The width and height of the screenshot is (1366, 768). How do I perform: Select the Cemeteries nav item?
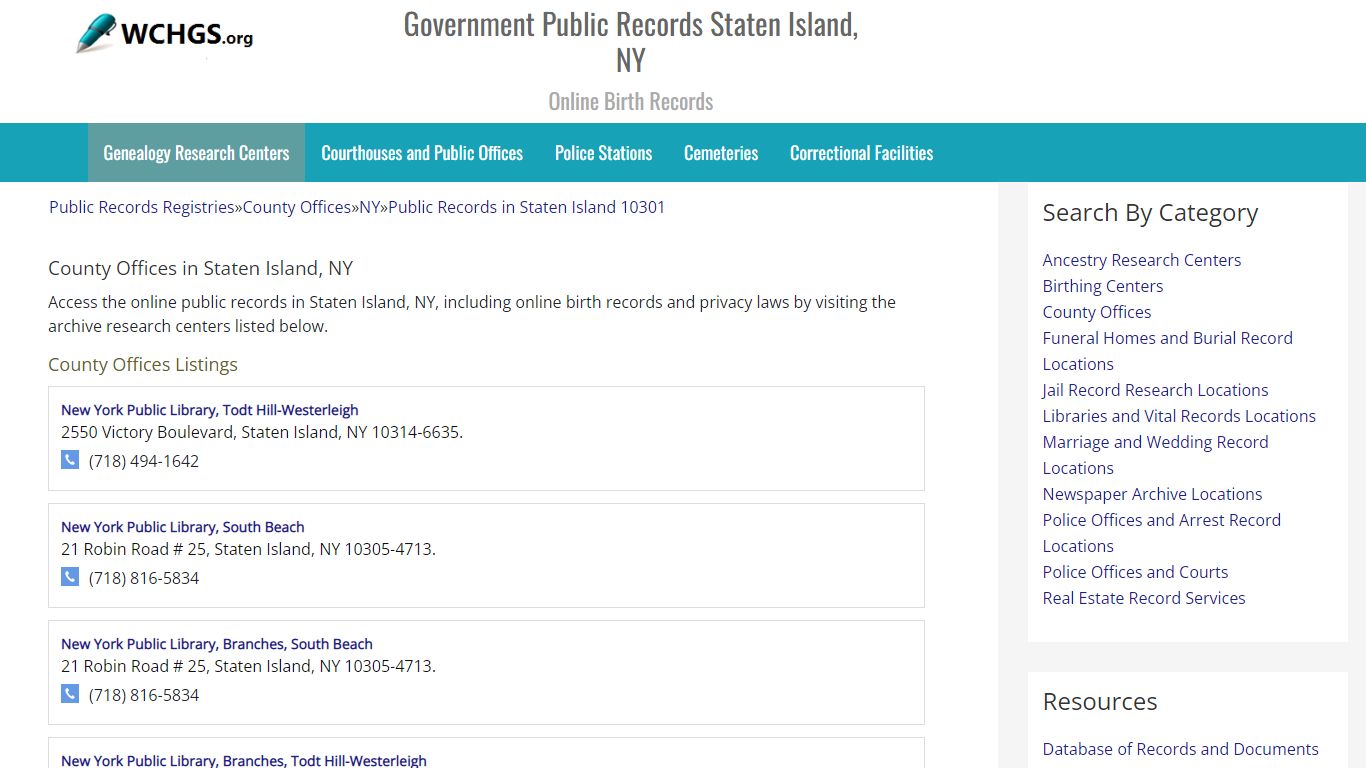[x=721, y=153]
